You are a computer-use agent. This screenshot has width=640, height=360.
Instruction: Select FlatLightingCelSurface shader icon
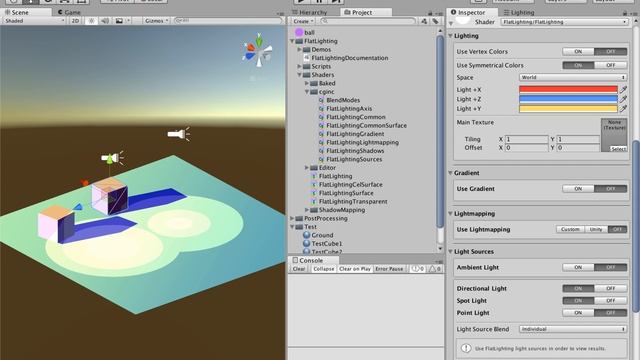pos(314,184)
